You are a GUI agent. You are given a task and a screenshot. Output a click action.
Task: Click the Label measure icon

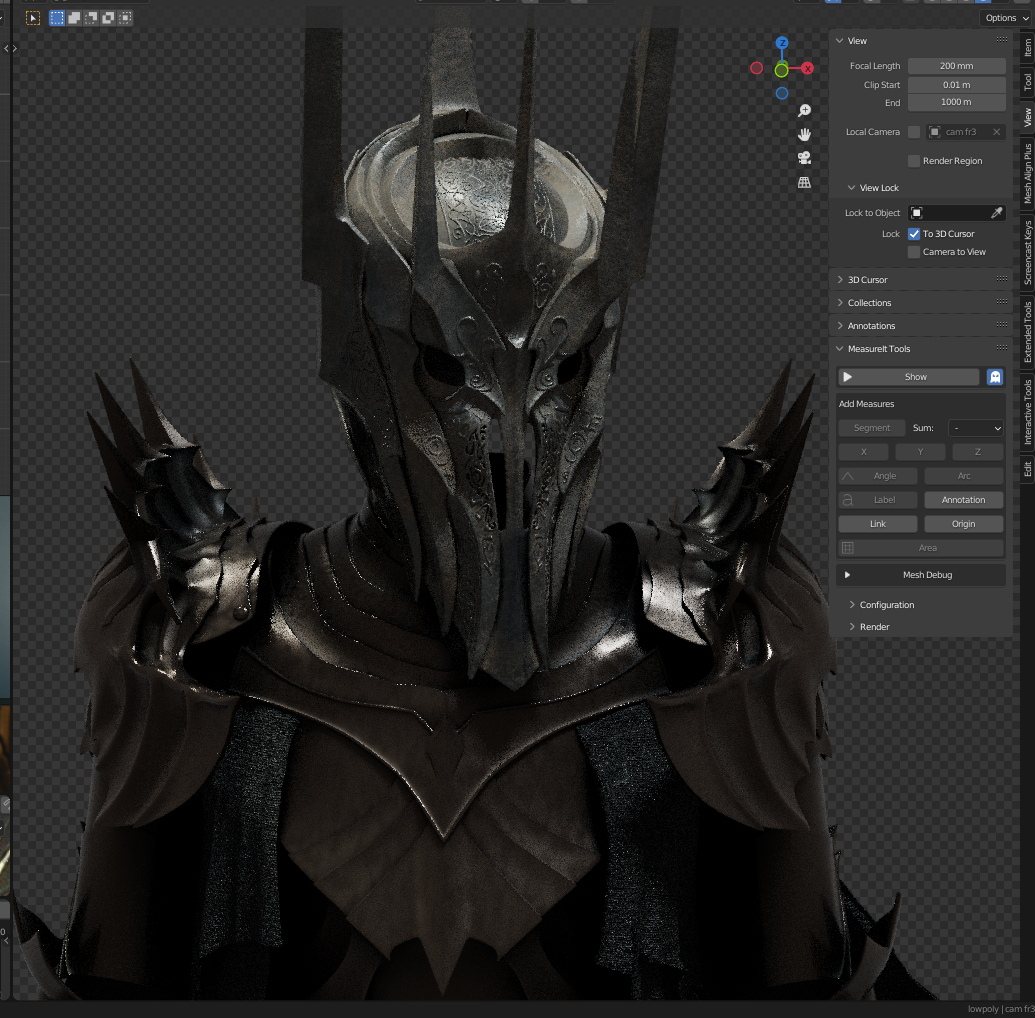click(x=848, y=500)
